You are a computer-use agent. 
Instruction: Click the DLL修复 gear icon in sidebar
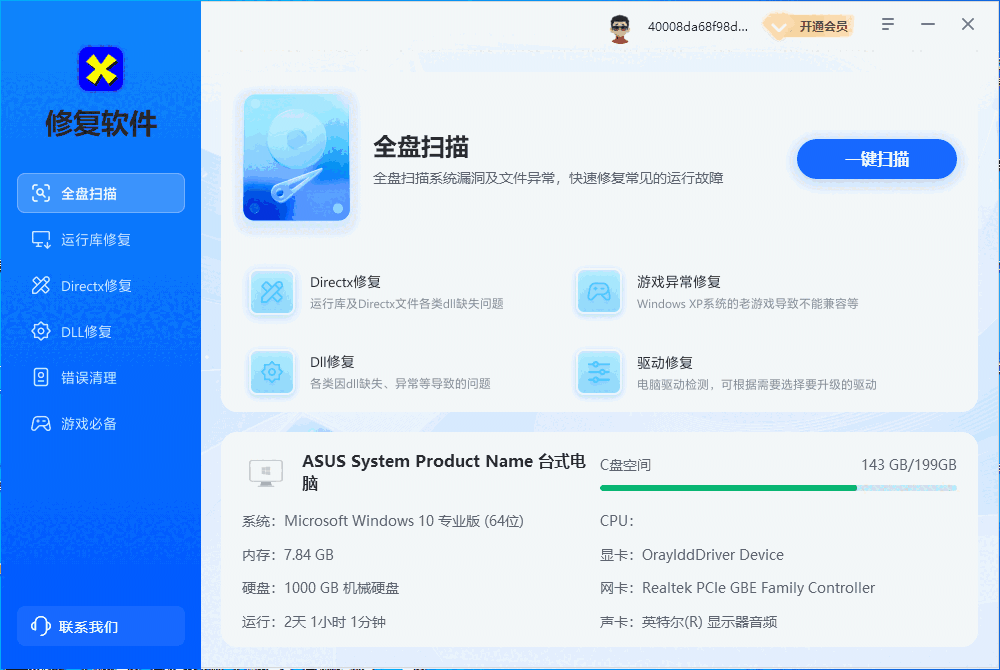(38, 331)
